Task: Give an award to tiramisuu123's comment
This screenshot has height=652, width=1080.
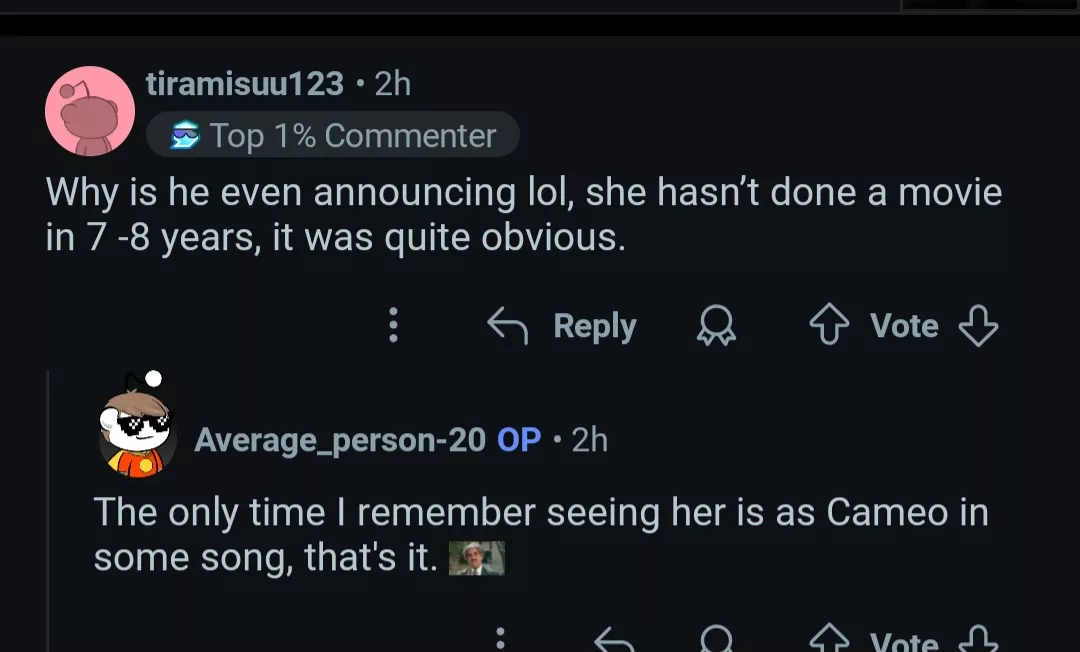Action: (x=716, y=326)
